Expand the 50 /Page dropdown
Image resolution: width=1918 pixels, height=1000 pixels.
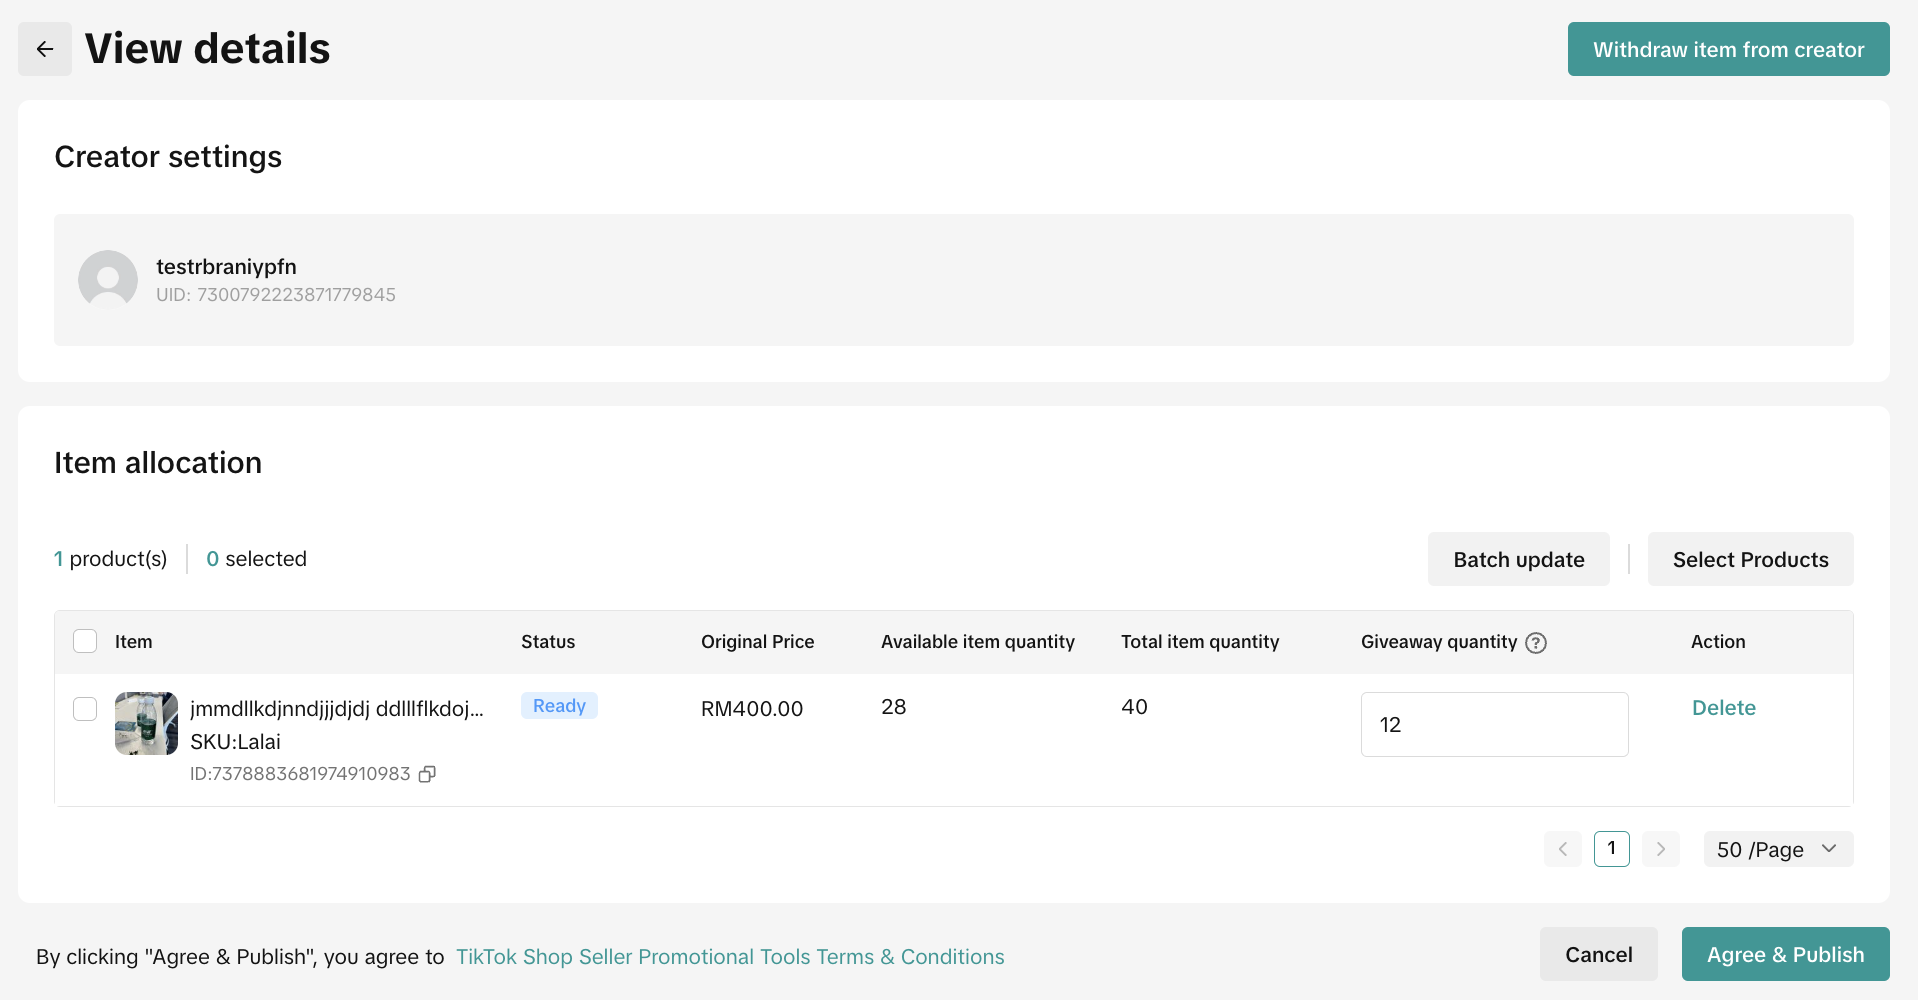(x=1777, y=849)
